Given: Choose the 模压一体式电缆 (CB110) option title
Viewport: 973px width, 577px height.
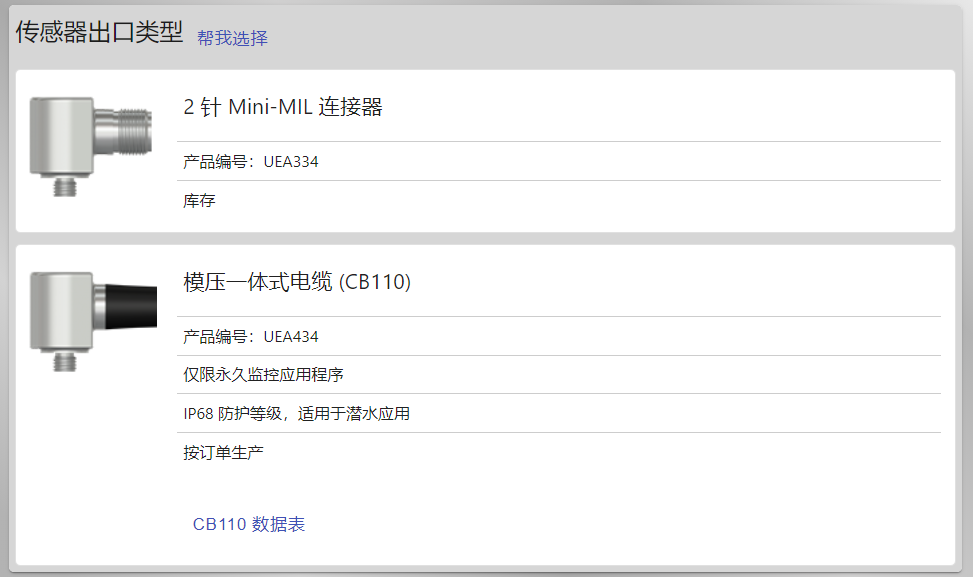Looking at the screenshot, I should (x=297, y=282).
